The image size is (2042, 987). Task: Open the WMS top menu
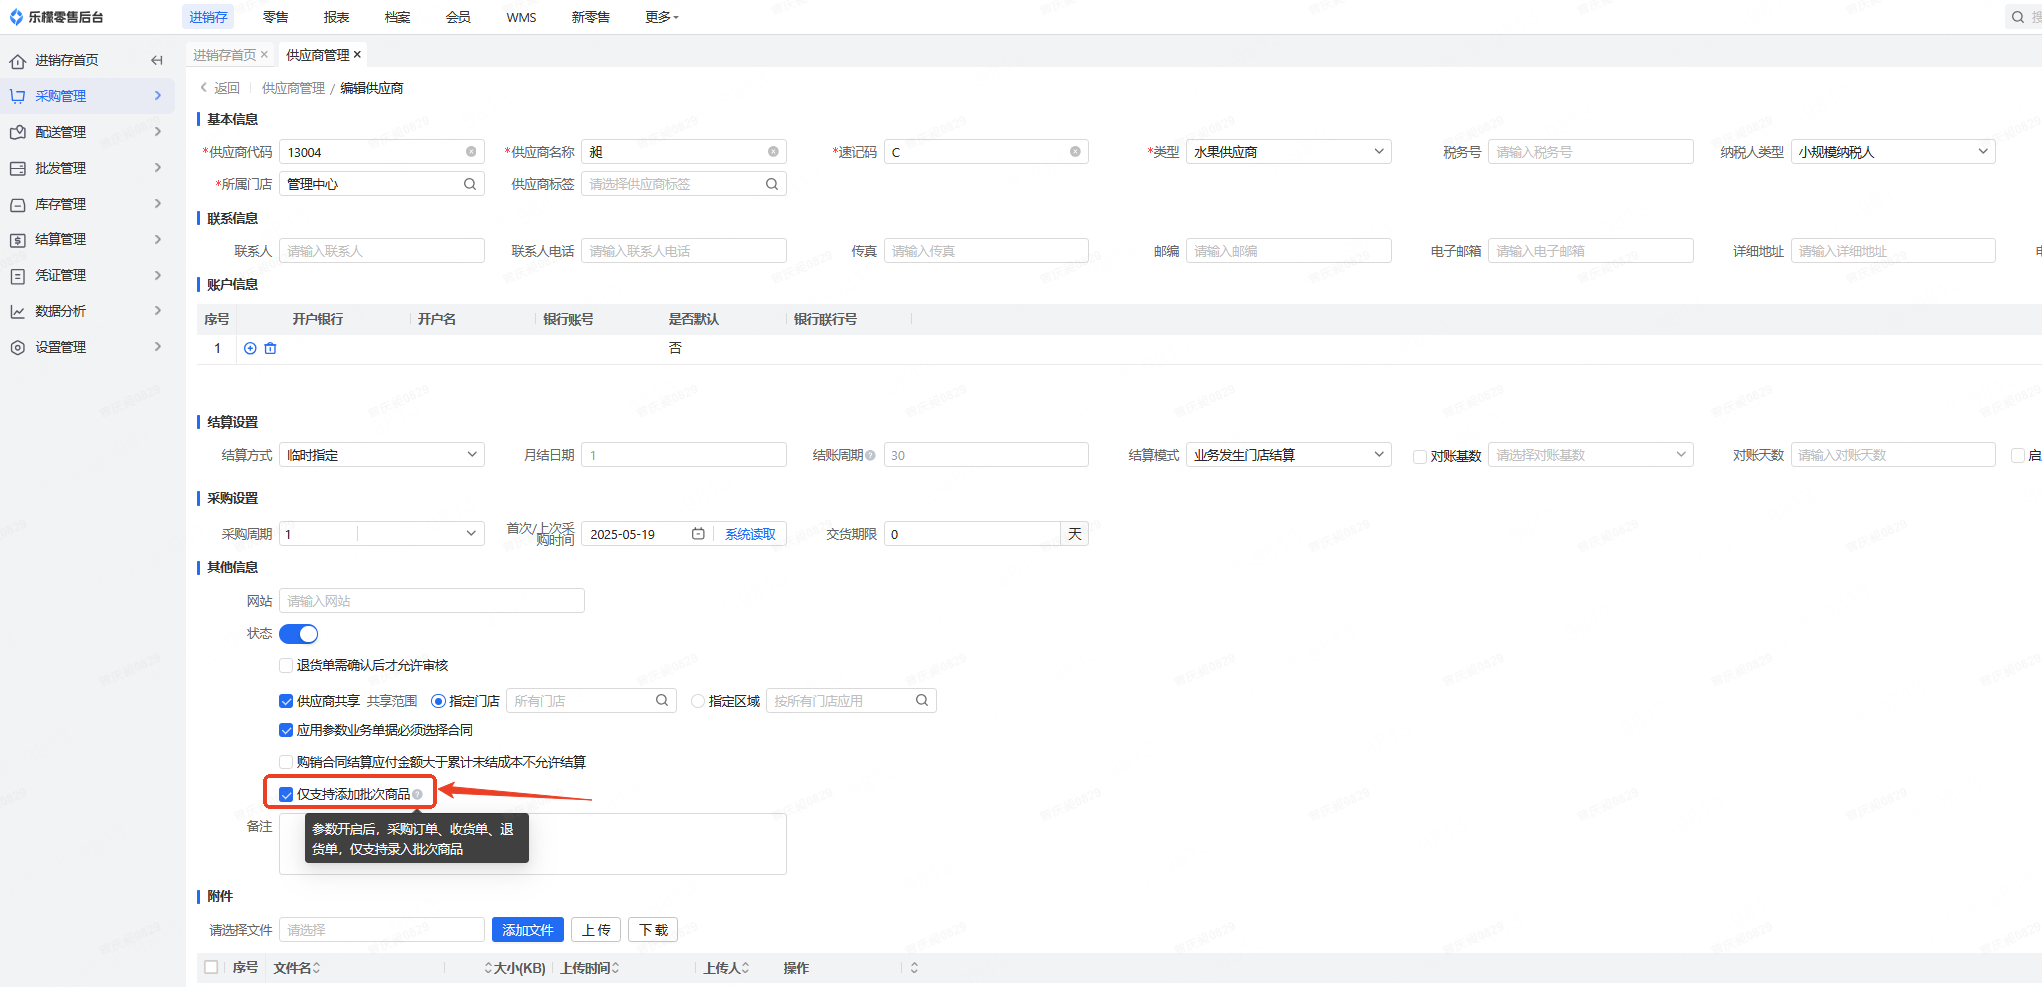click(521, 17)
